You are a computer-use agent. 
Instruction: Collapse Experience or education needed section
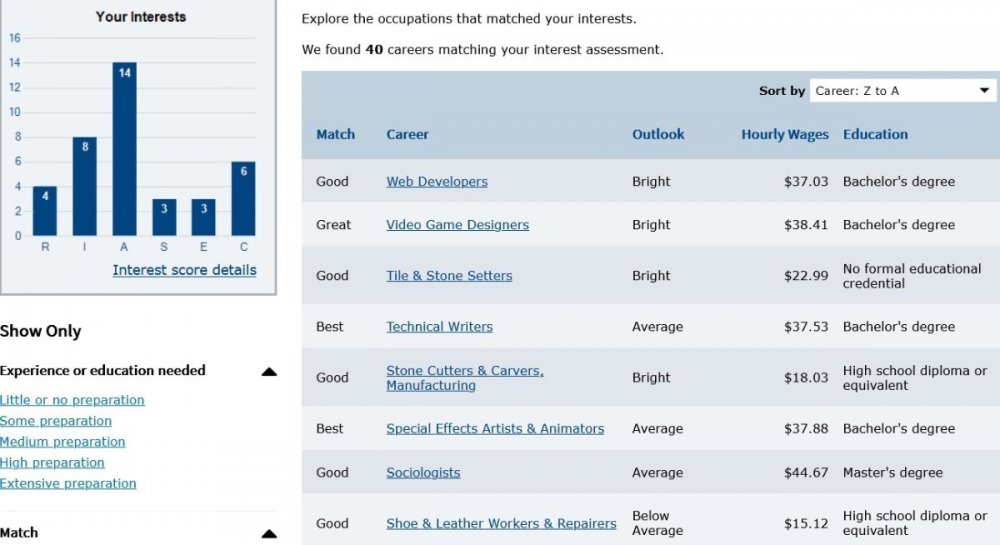(x=269, y=372)
